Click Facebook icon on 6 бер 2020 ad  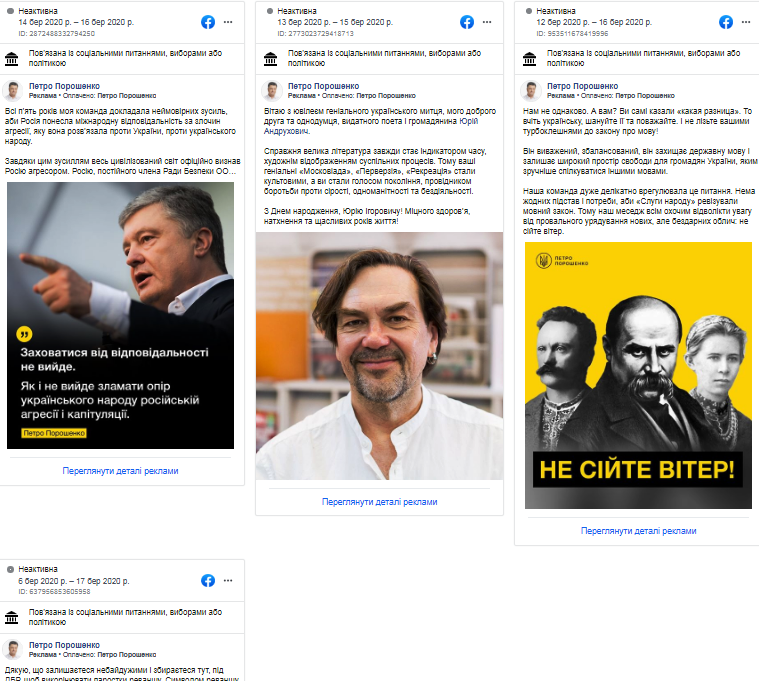[208, 581]
